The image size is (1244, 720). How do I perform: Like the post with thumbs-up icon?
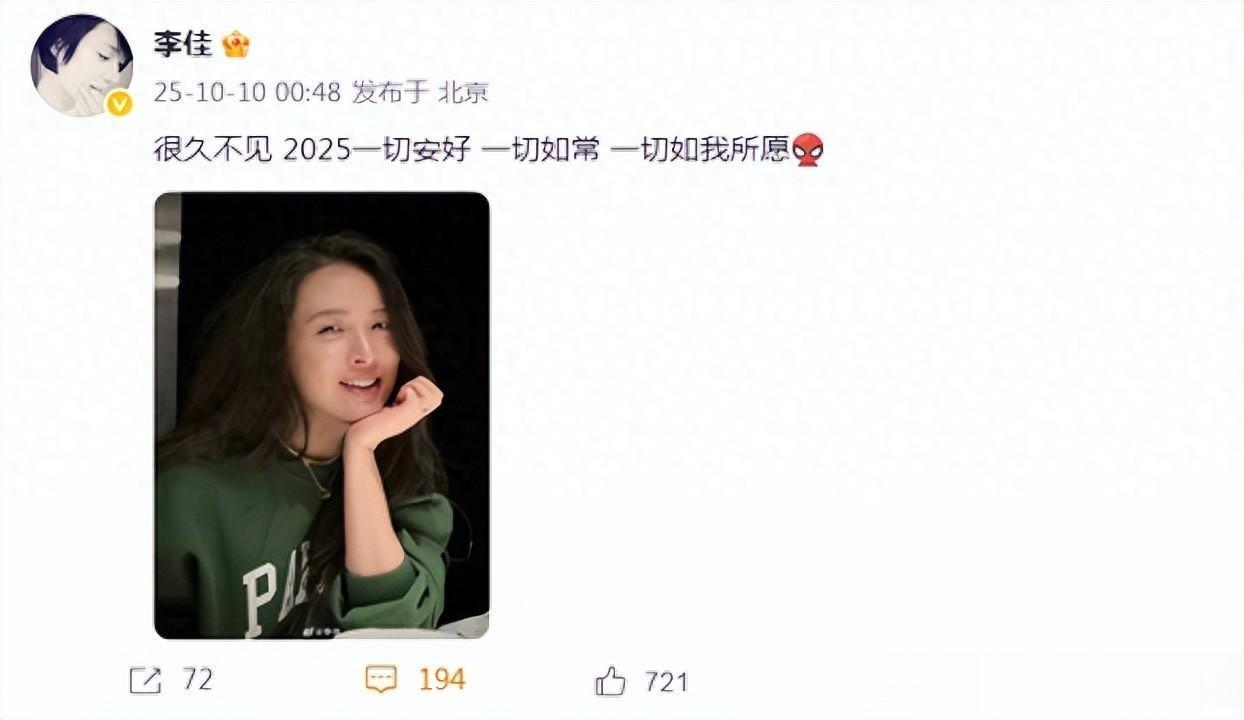click(x=610, y=682)
